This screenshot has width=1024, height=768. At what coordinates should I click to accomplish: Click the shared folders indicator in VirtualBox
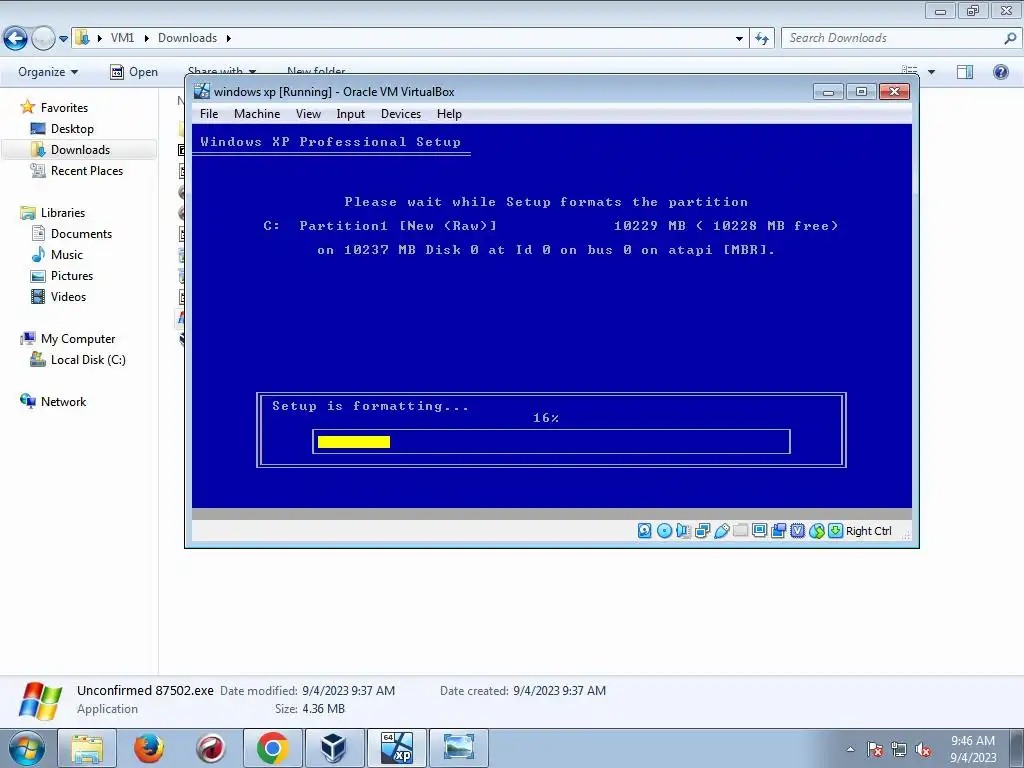[741, 531]
